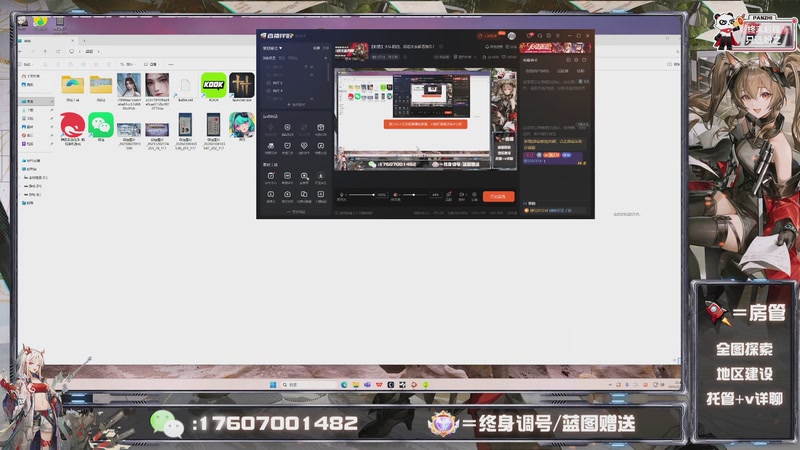This screenshot has width=800, height=450.
Task: Open the green WeChat shortcut in File Explorer
Action: [101, 125]
